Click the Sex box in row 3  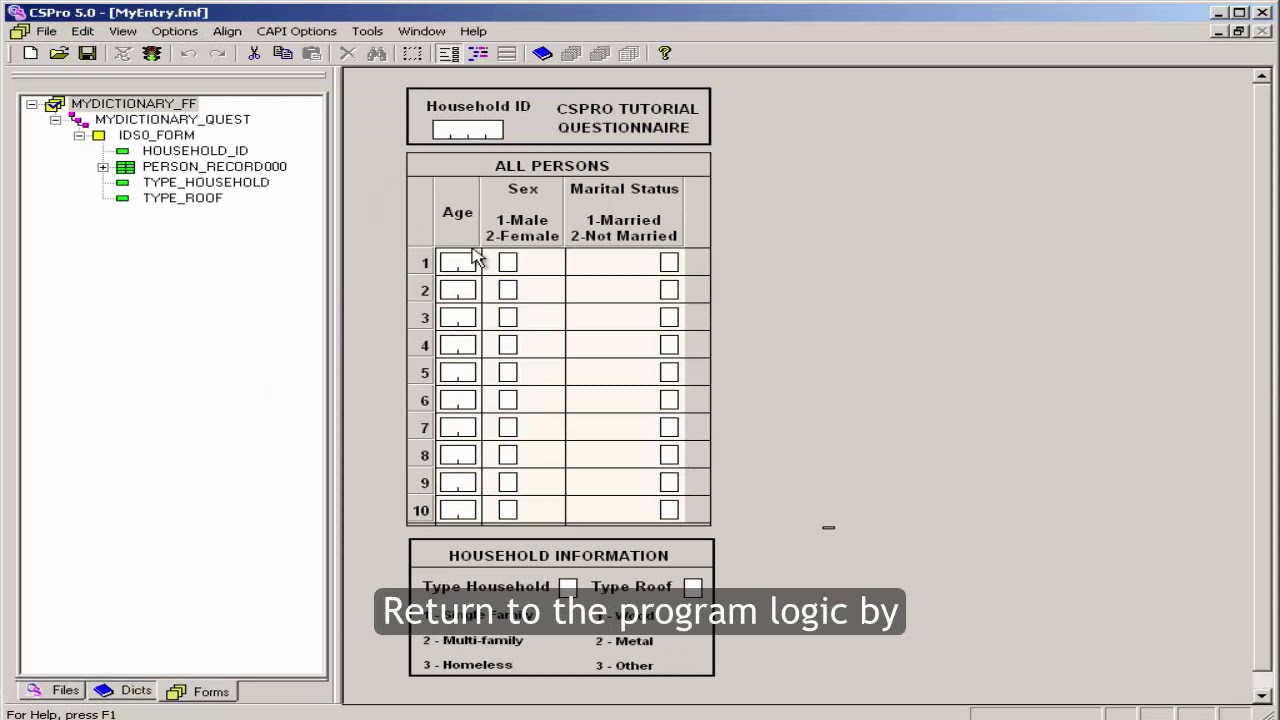point(508,318)
